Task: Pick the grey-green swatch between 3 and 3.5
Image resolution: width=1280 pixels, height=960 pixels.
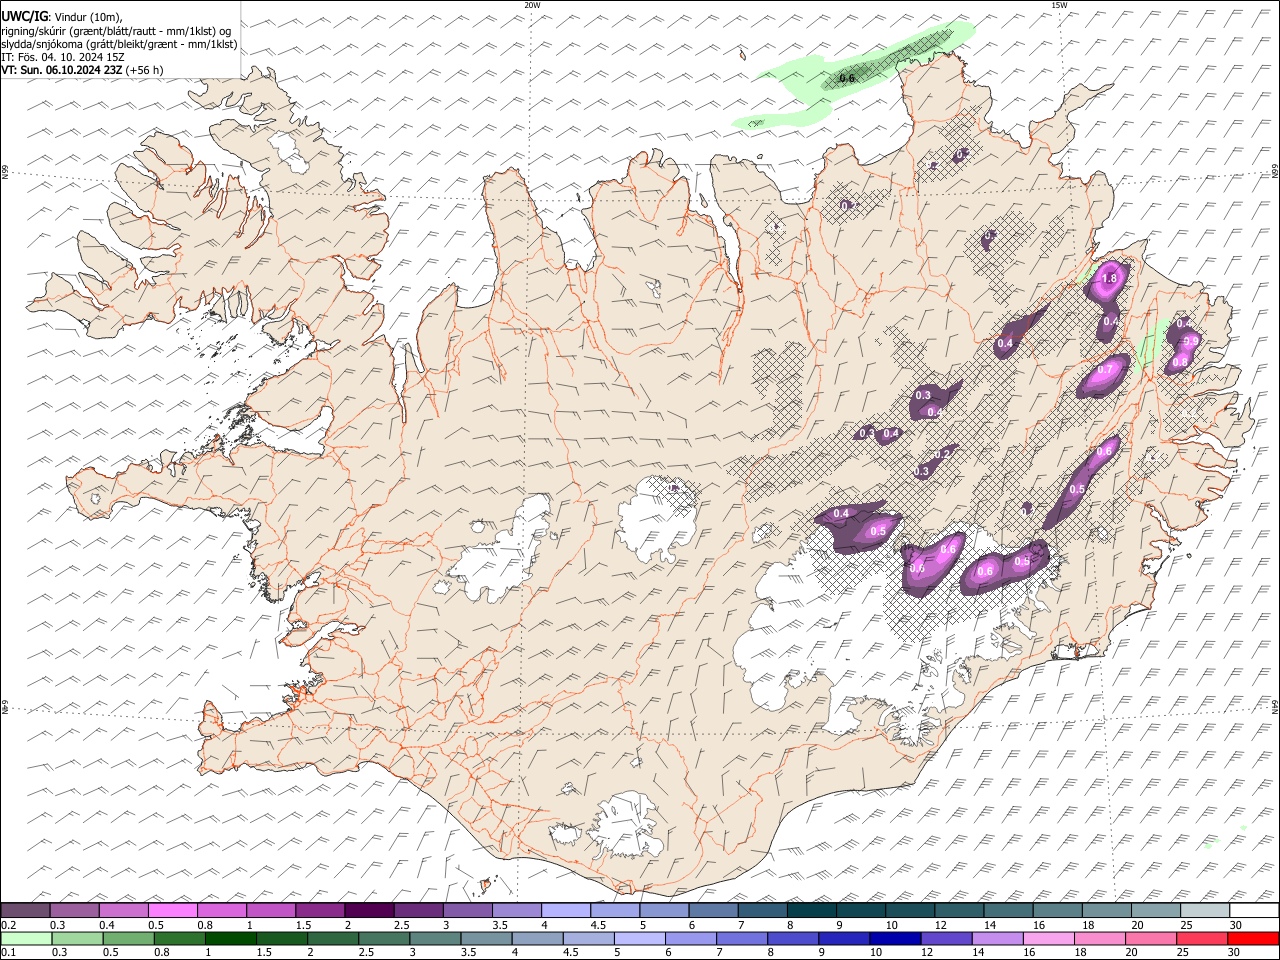Action: tap(435, 938)
